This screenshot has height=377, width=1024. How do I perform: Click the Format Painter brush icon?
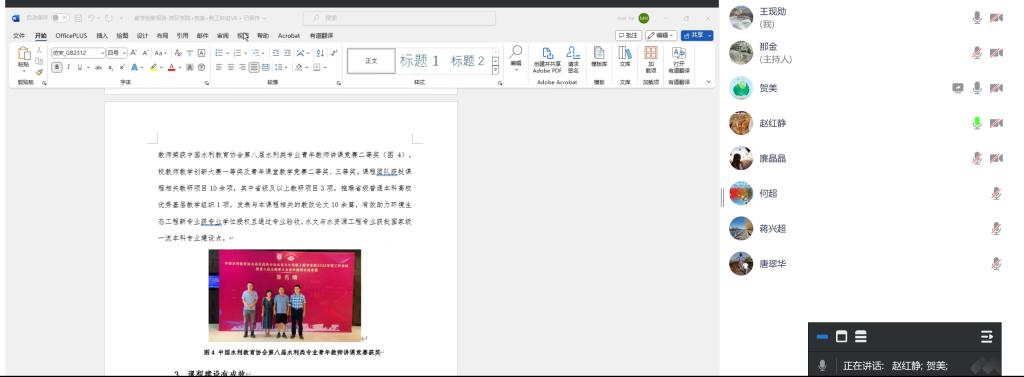point(39,72)
